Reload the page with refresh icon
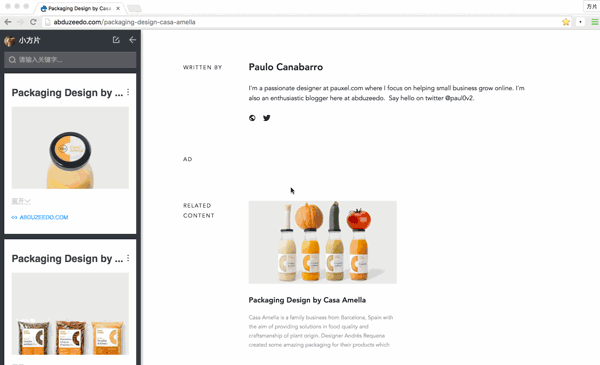This screenshot has width=600, height=365. (33, 22)
